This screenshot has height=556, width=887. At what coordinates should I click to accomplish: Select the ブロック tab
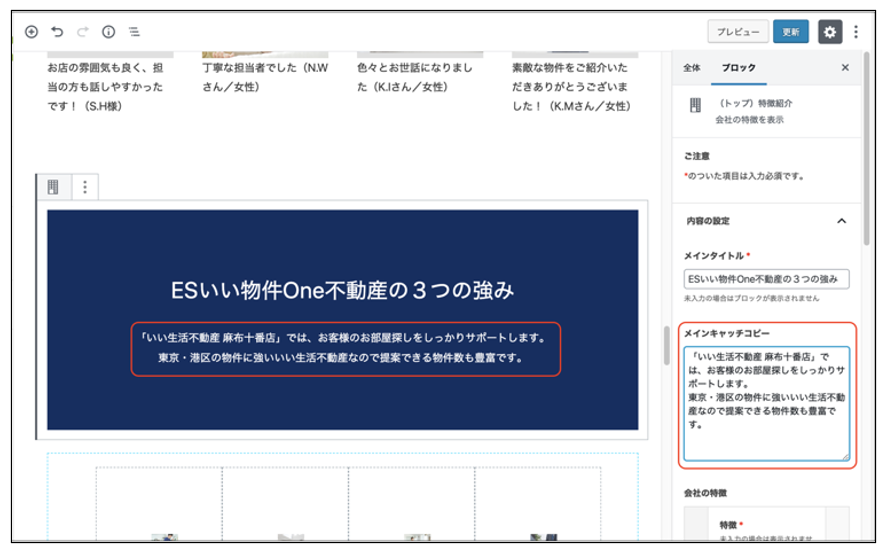pos(739,68)
